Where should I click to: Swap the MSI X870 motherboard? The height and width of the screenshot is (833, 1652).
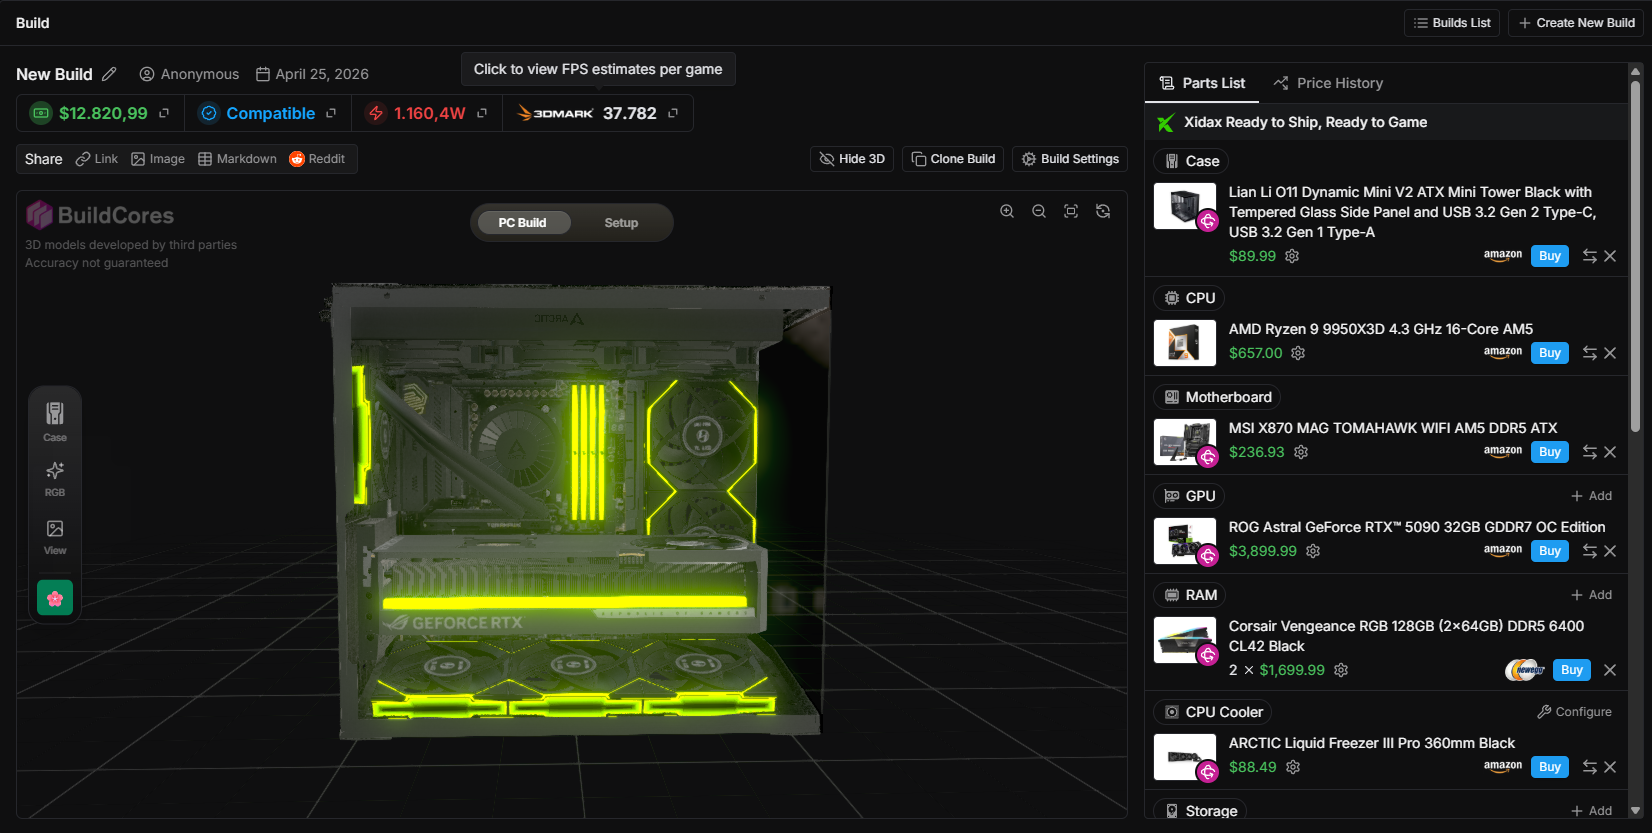click(1590, 452)
